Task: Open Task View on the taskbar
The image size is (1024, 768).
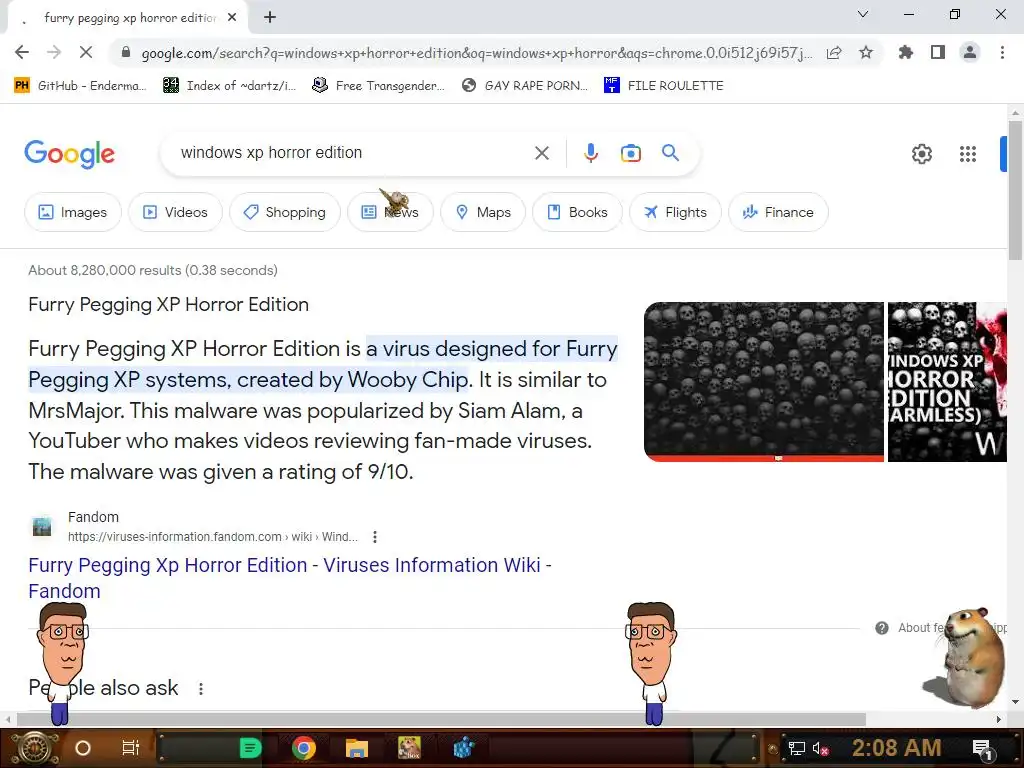Action: 131,748
